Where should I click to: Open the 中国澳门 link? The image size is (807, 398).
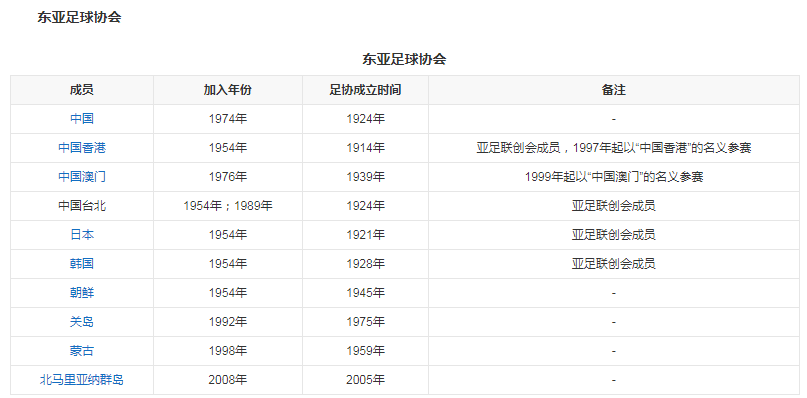click(x=82, y=177)
